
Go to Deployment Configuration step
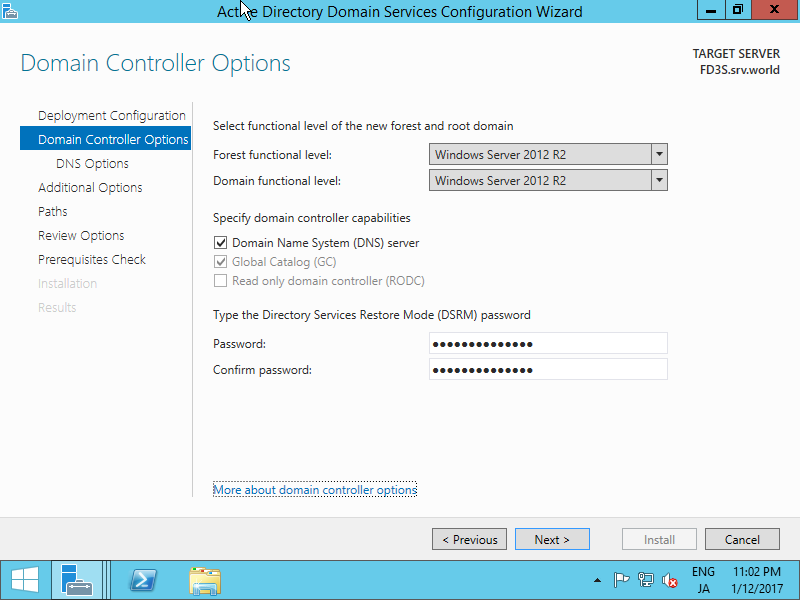(112, 115)
